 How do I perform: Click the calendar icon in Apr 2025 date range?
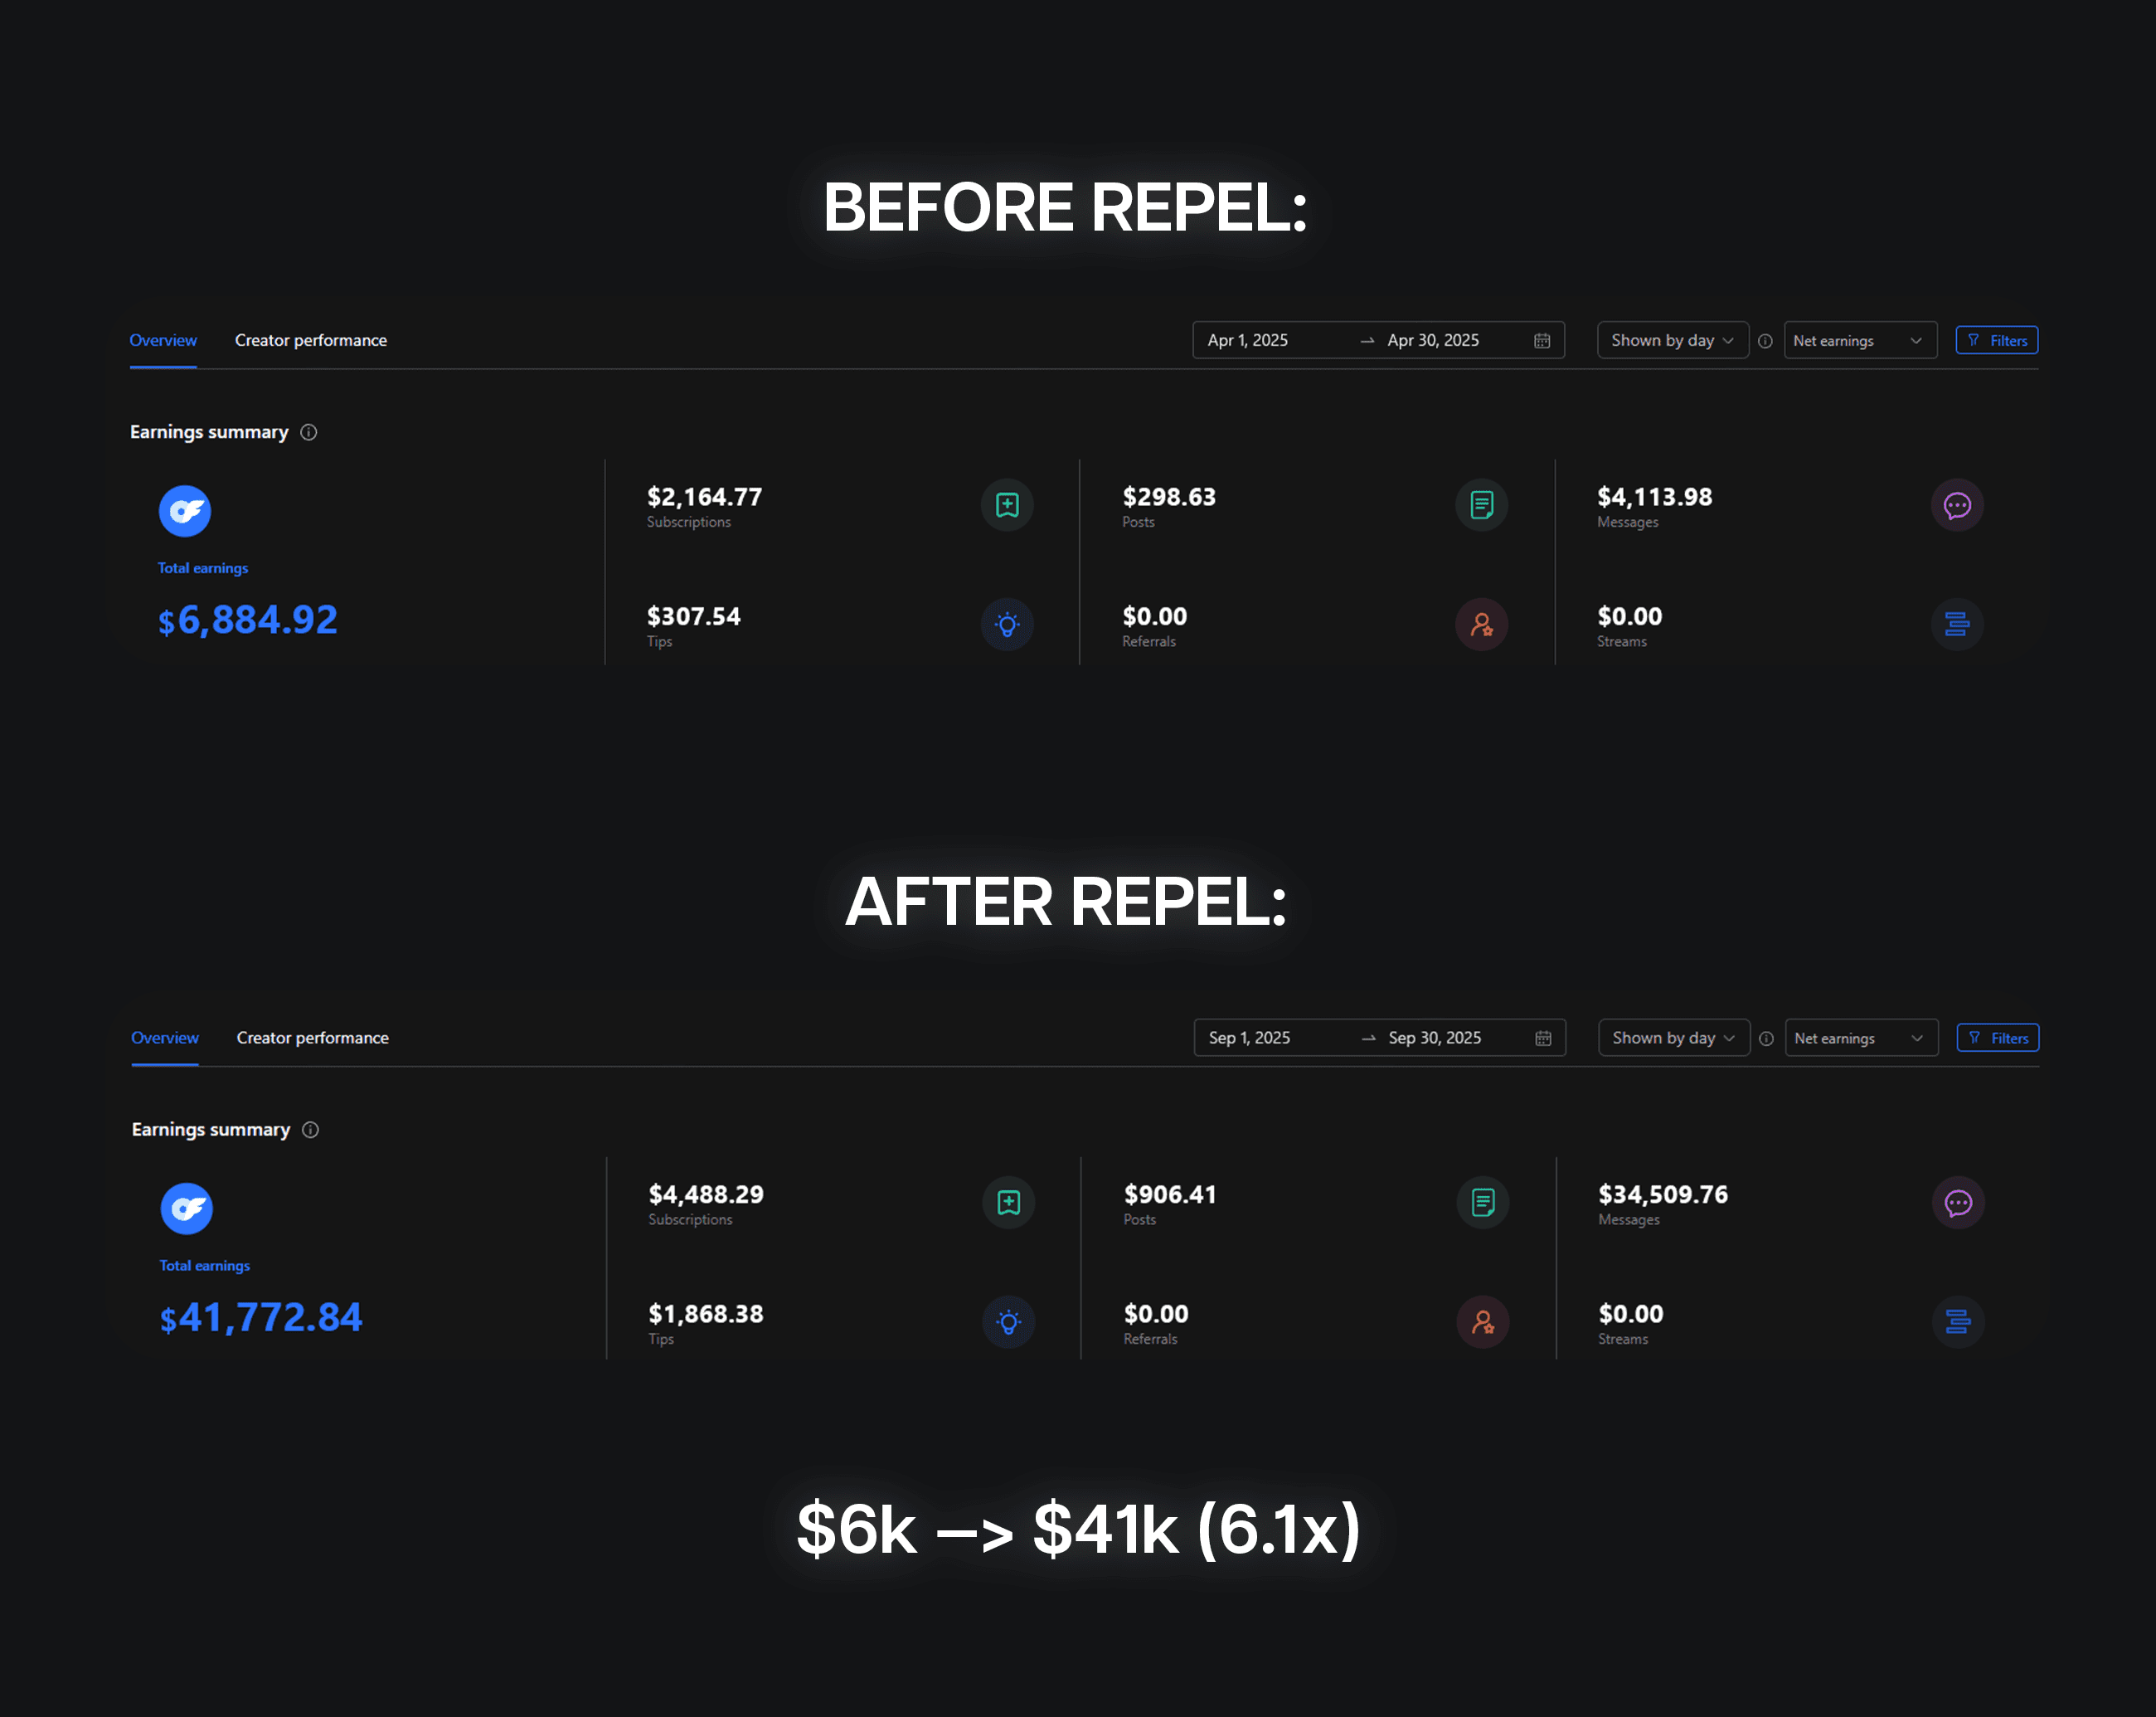click(x=1542, y=341)
